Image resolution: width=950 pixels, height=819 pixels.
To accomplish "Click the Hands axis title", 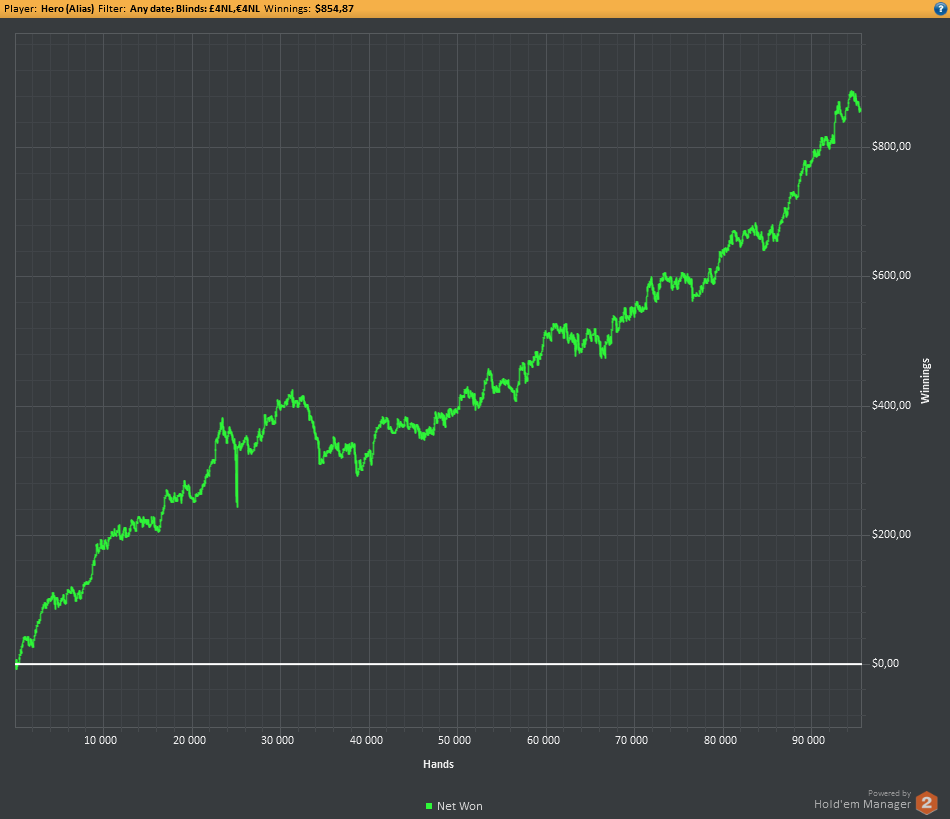I will 438,764.
